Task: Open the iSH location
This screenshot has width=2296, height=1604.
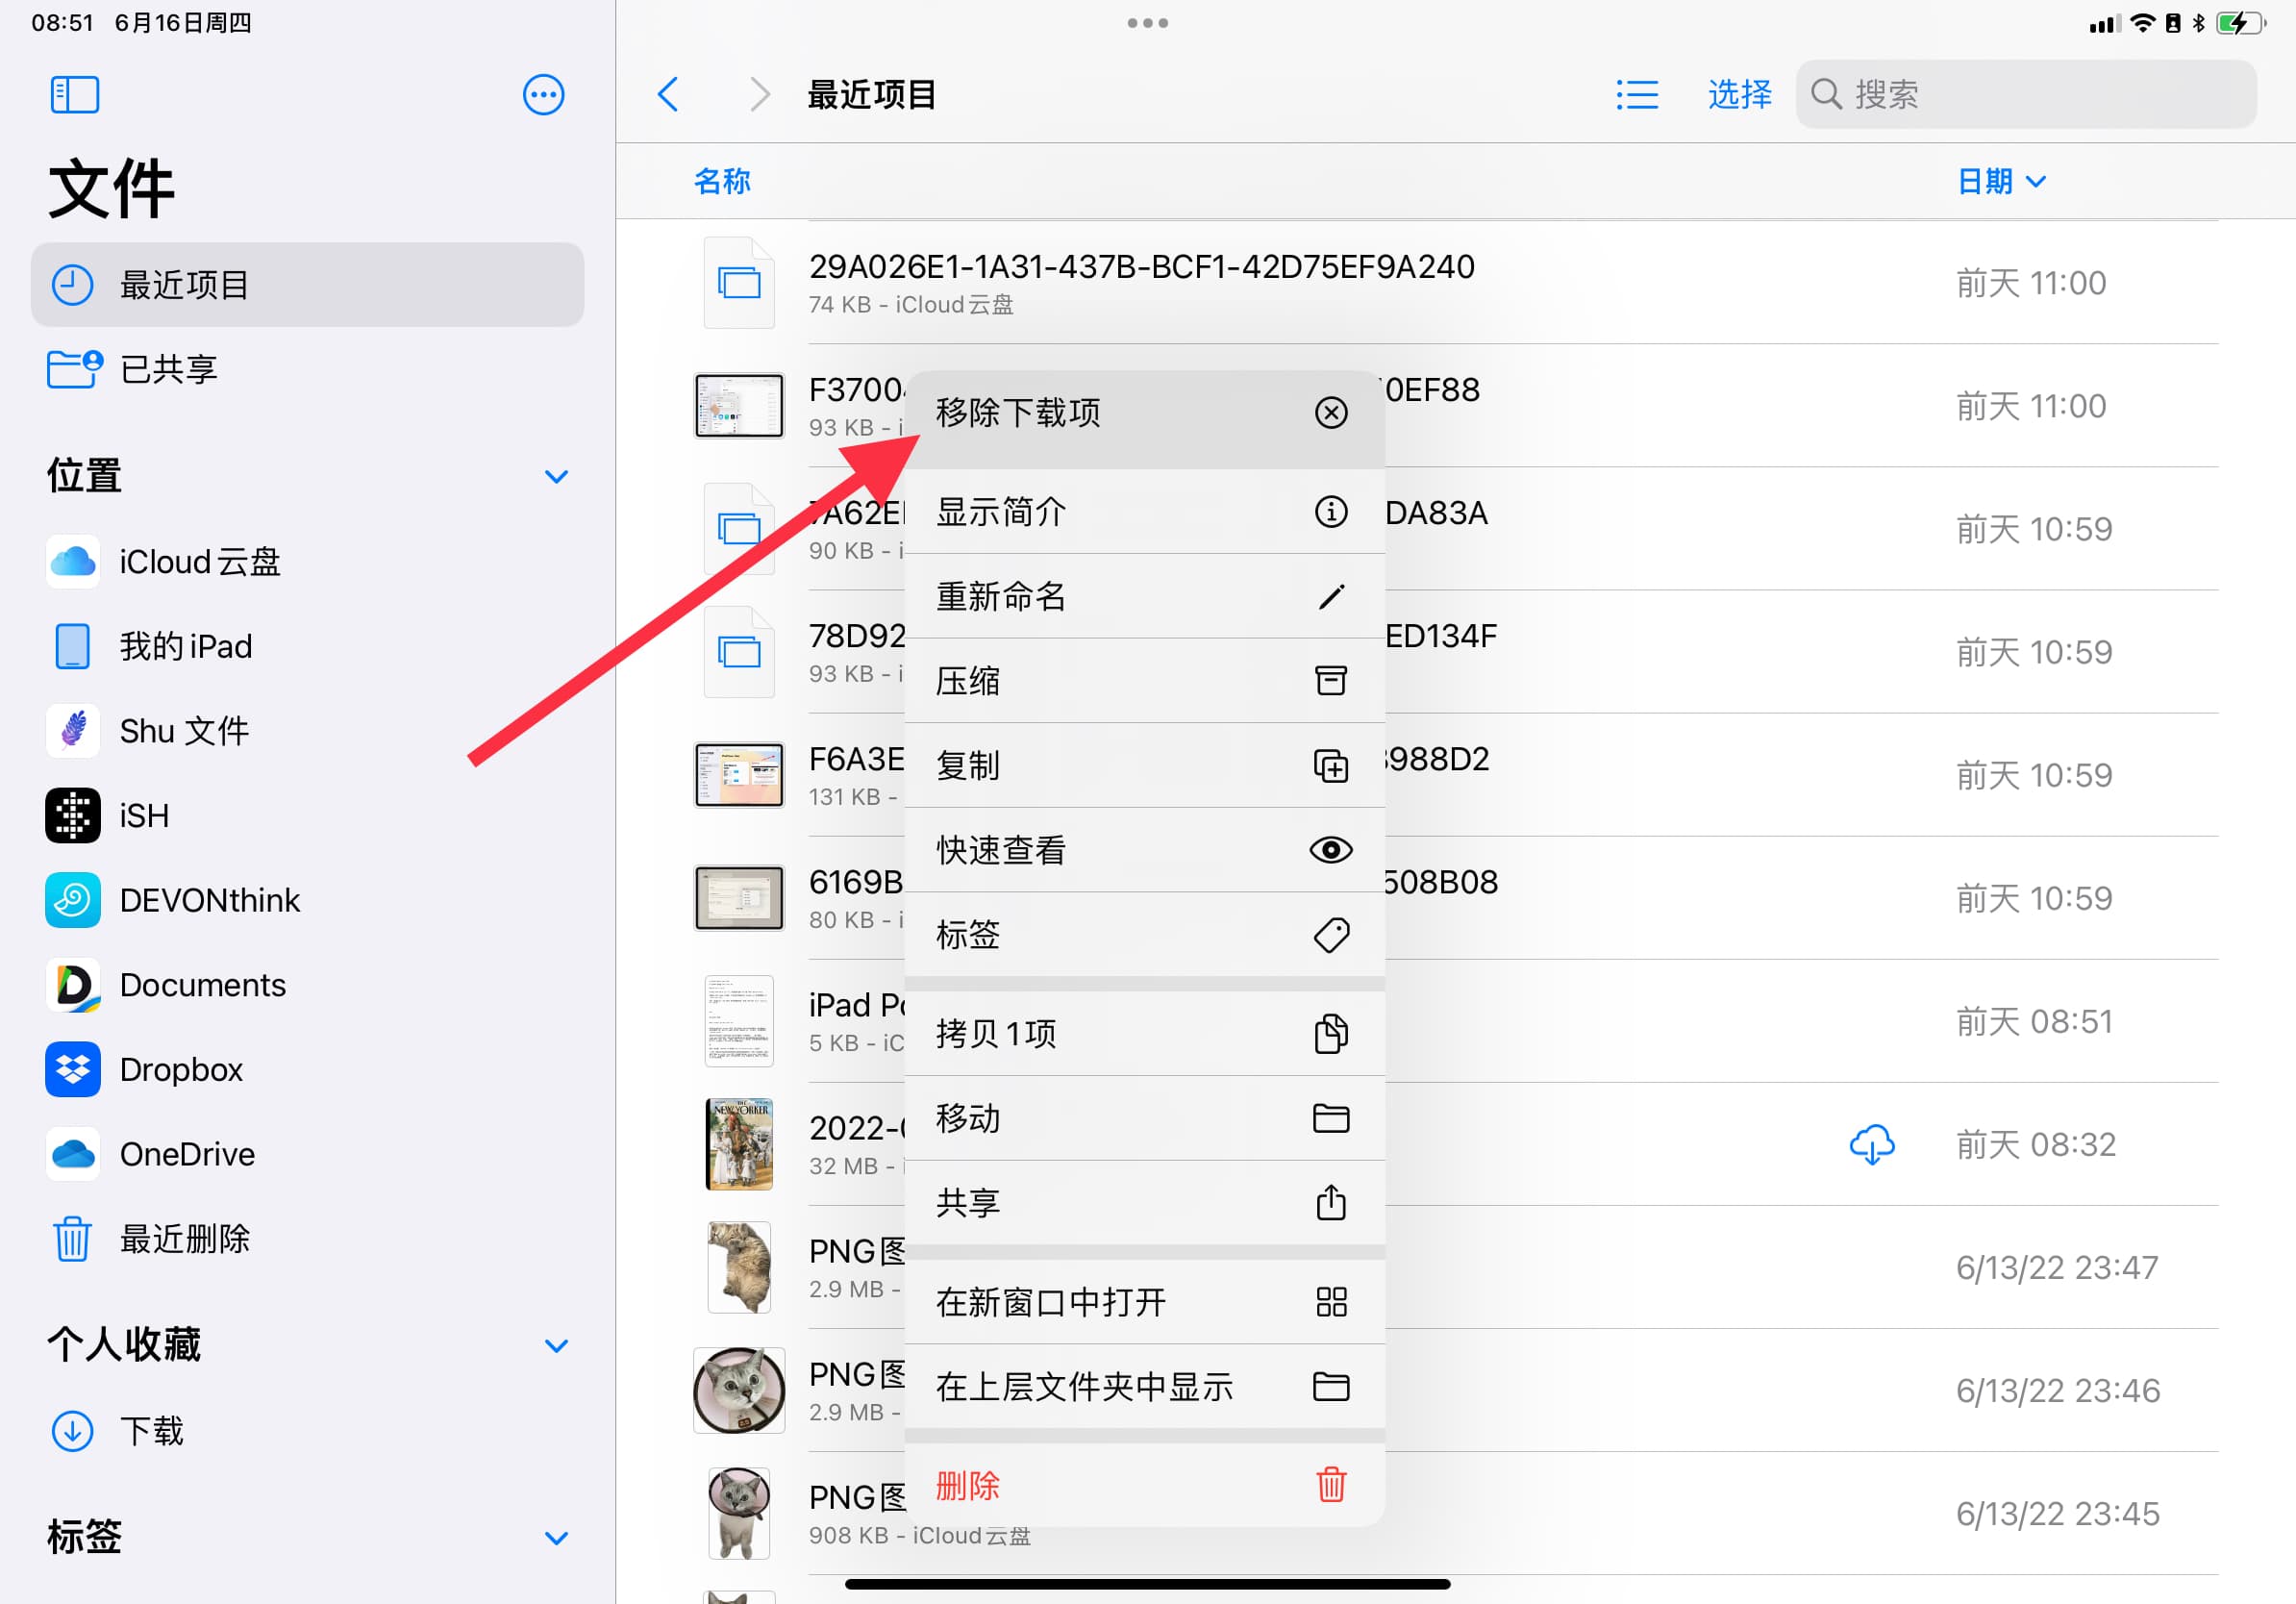Action: (x=307, y=815)
